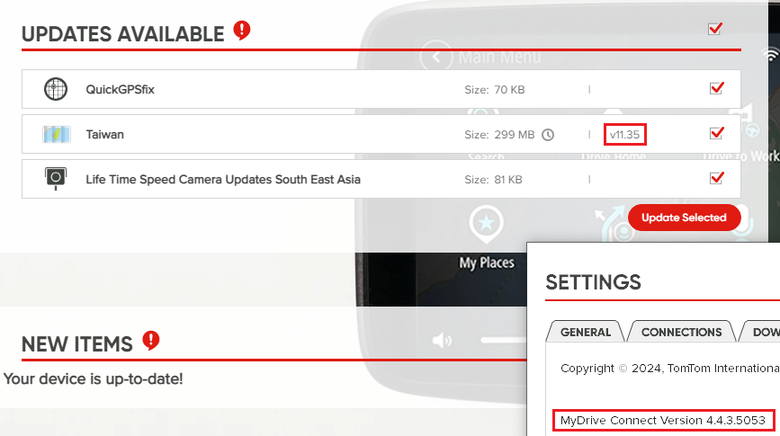Click the speed camera icon
This screenshot has height=436, width=780.
point(56,178)
